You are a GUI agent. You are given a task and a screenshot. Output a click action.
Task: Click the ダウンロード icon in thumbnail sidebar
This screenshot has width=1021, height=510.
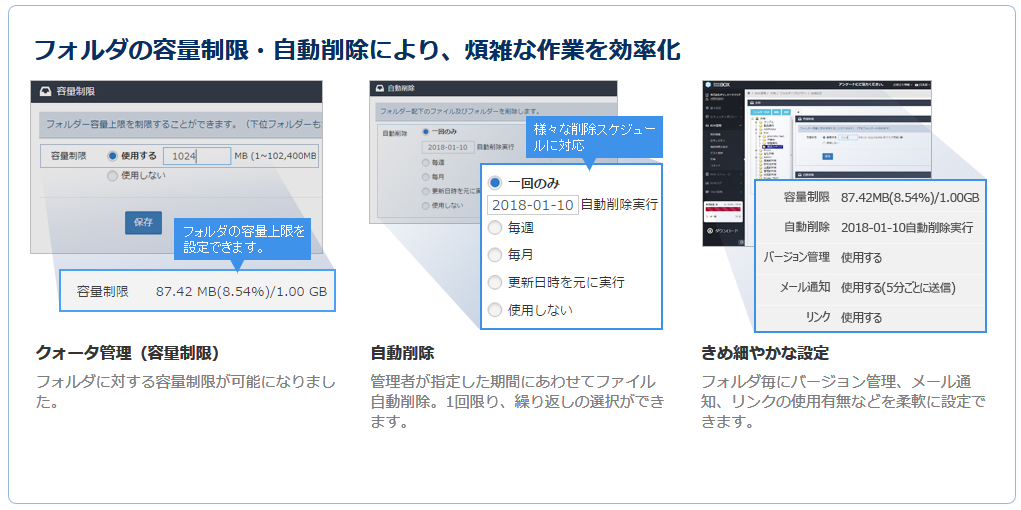(711, 230)
